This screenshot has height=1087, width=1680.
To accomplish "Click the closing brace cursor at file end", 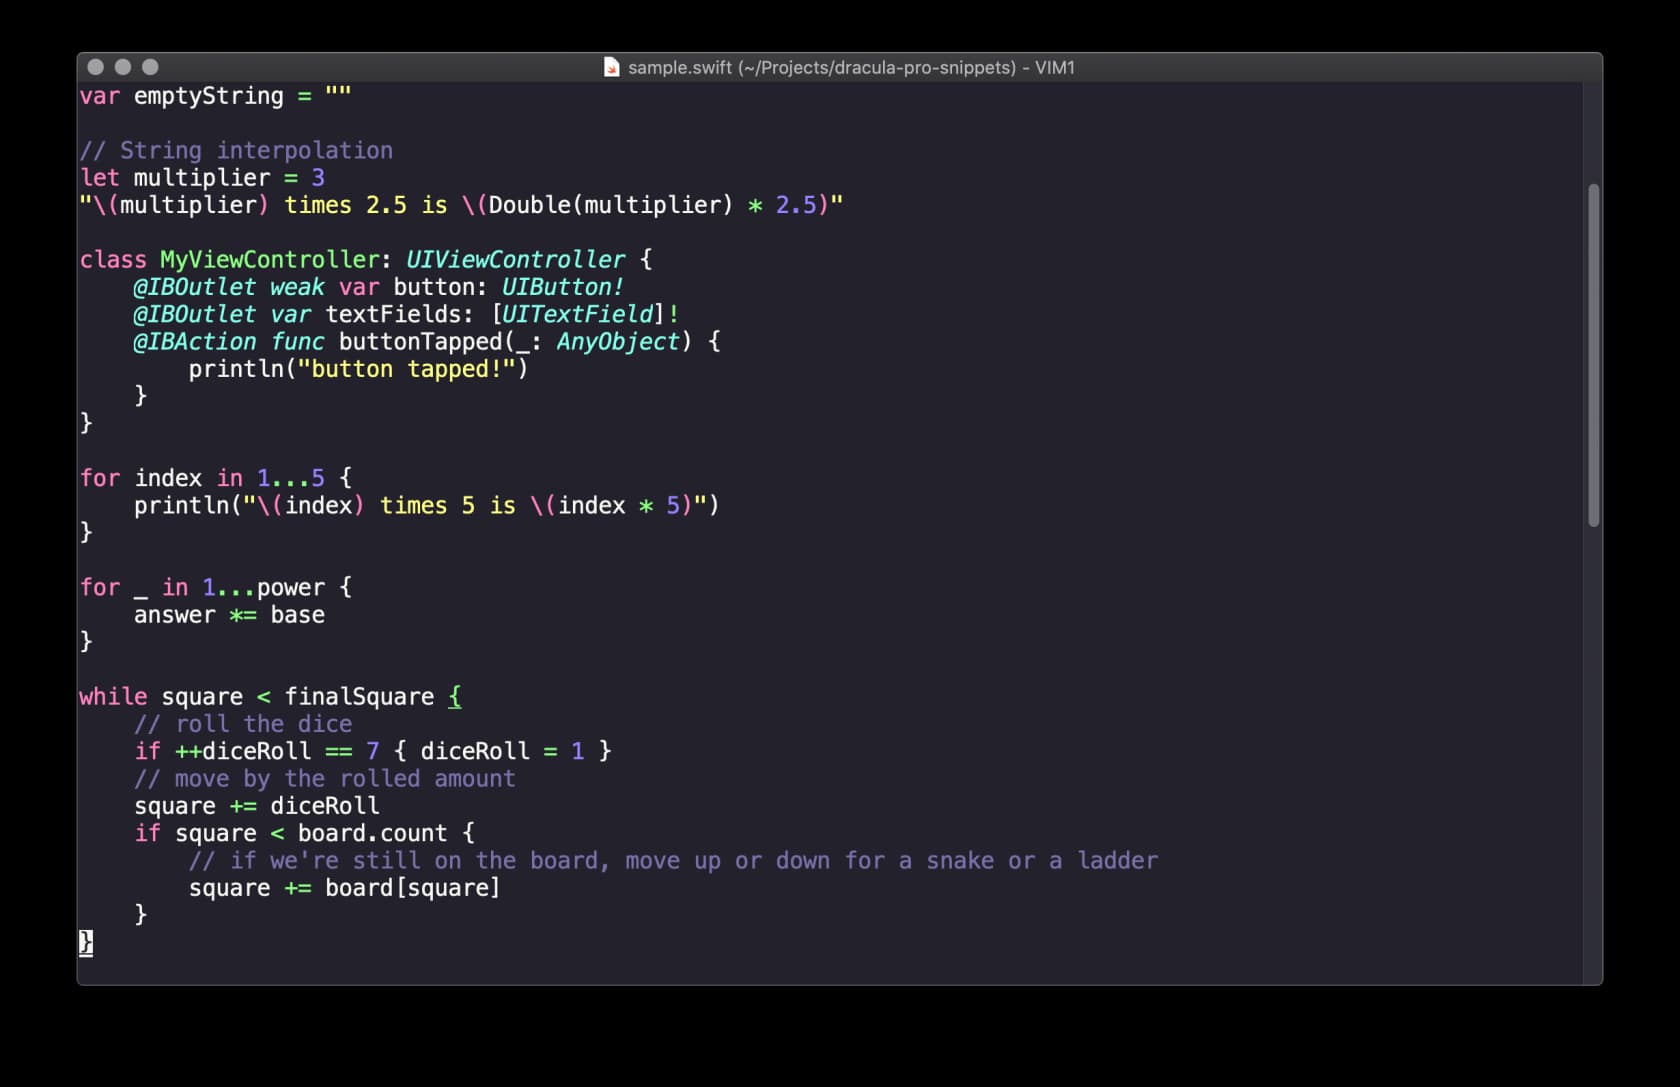I will pyautogui.click(x=85, y=941).
